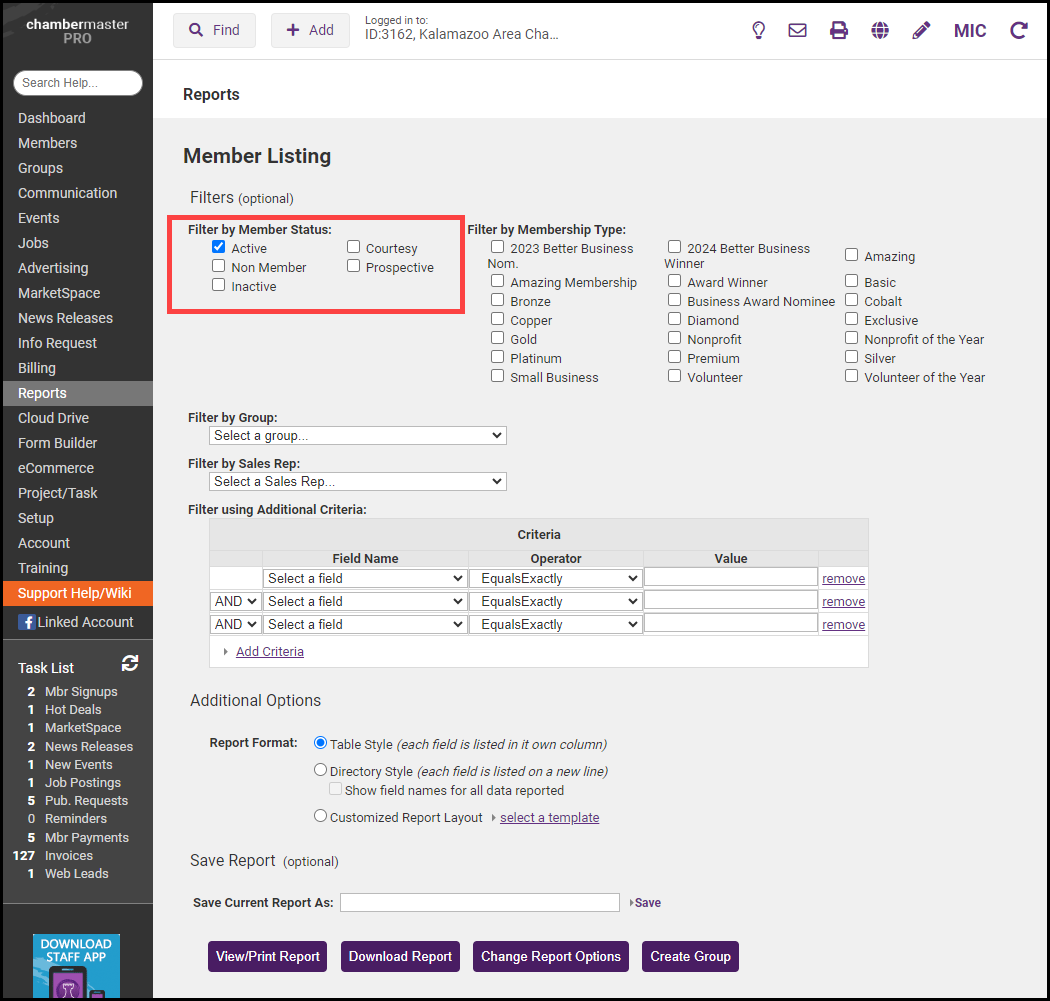The width and height of the screenshot is (1050, 1001).
Task: Enable the Prospective status checkbox
Action: coord(354,266)
